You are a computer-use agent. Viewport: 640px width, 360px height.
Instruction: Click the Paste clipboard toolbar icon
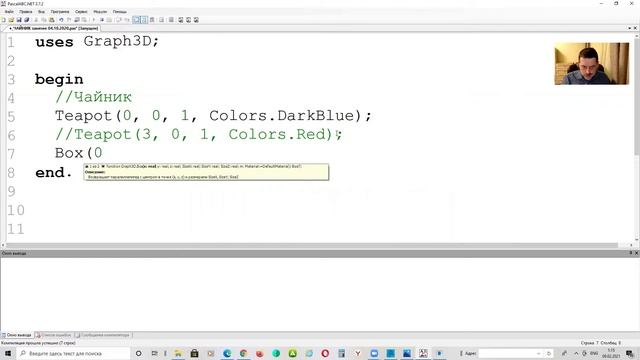point(52,20)
